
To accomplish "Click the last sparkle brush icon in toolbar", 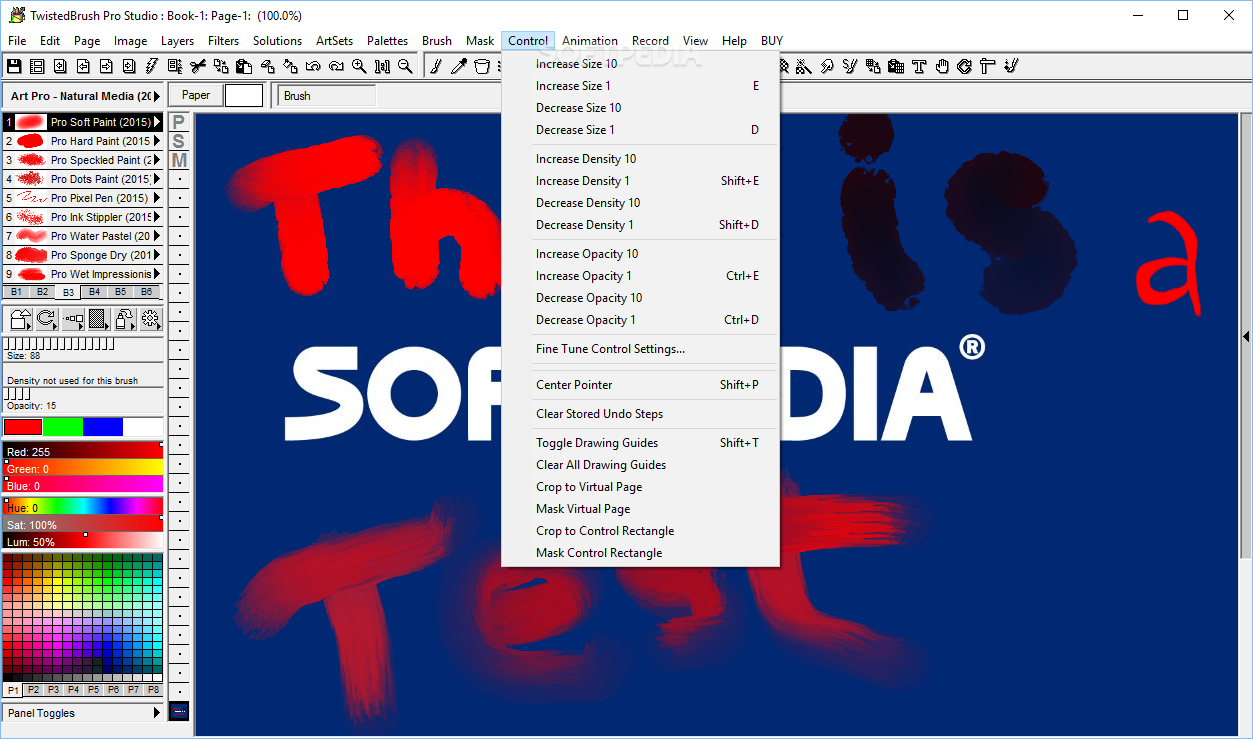I will [1011, 66].
